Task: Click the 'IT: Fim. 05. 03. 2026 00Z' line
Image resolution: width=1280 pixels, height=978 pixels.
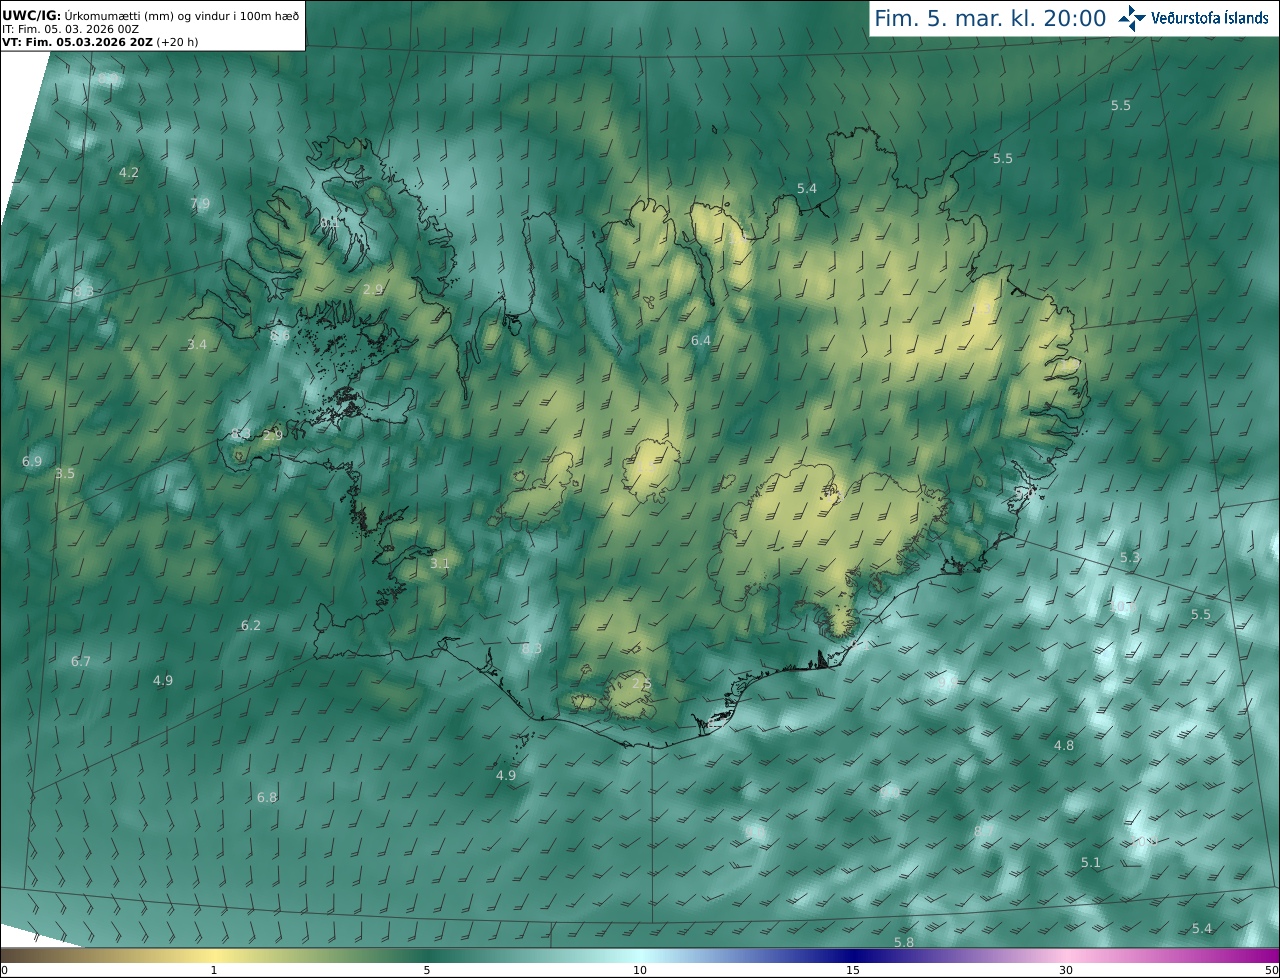Action: 70,29
